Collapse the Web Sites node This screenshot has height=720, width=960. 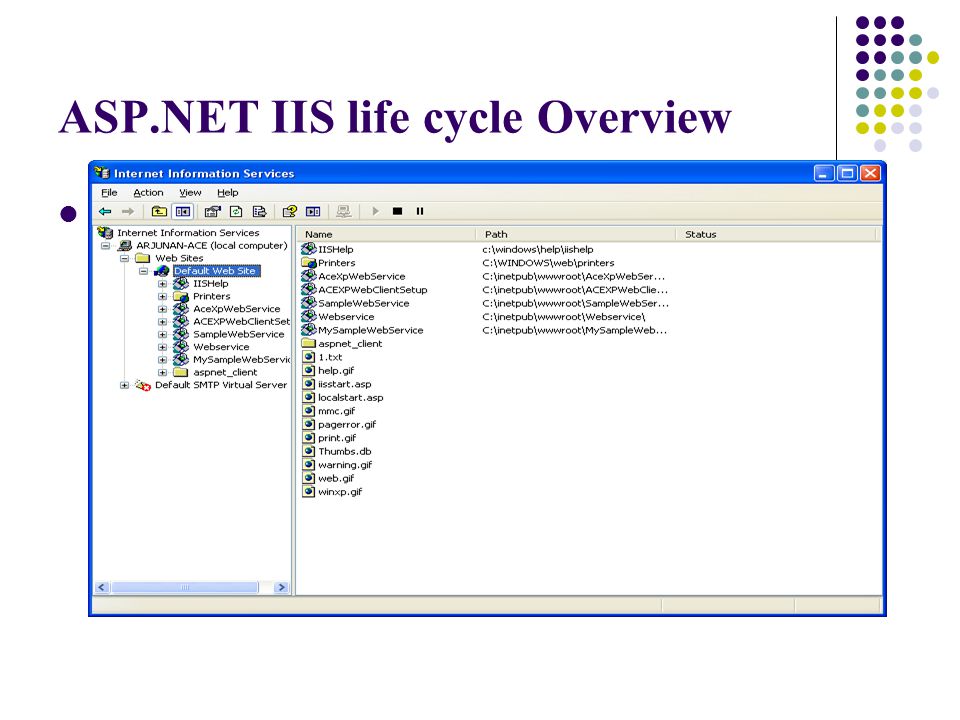124,258
